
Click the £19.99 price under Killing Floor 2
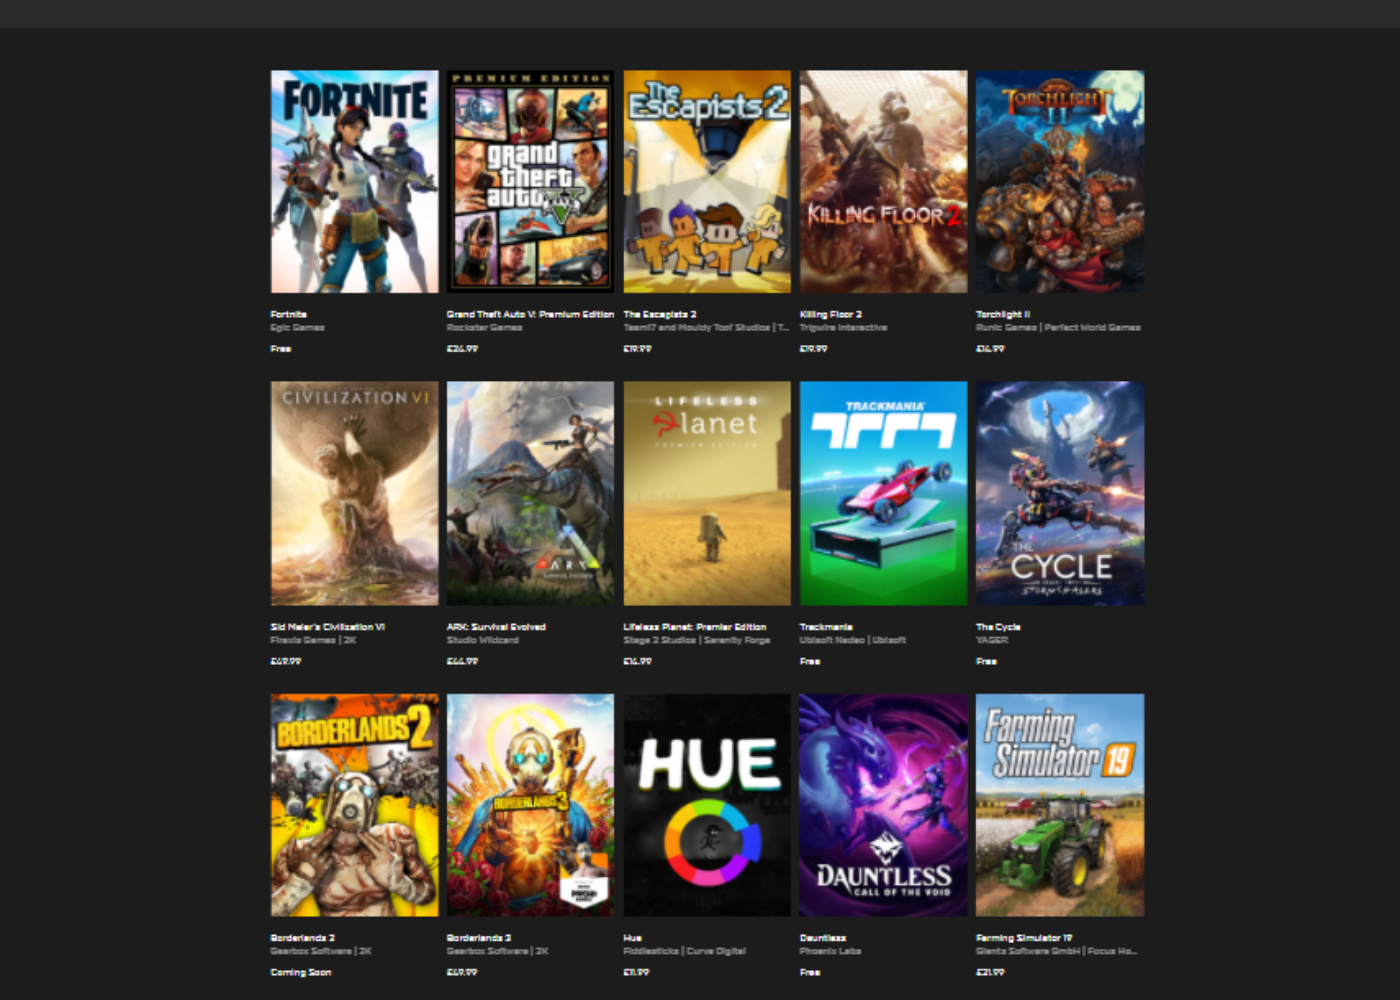[814, 349]
